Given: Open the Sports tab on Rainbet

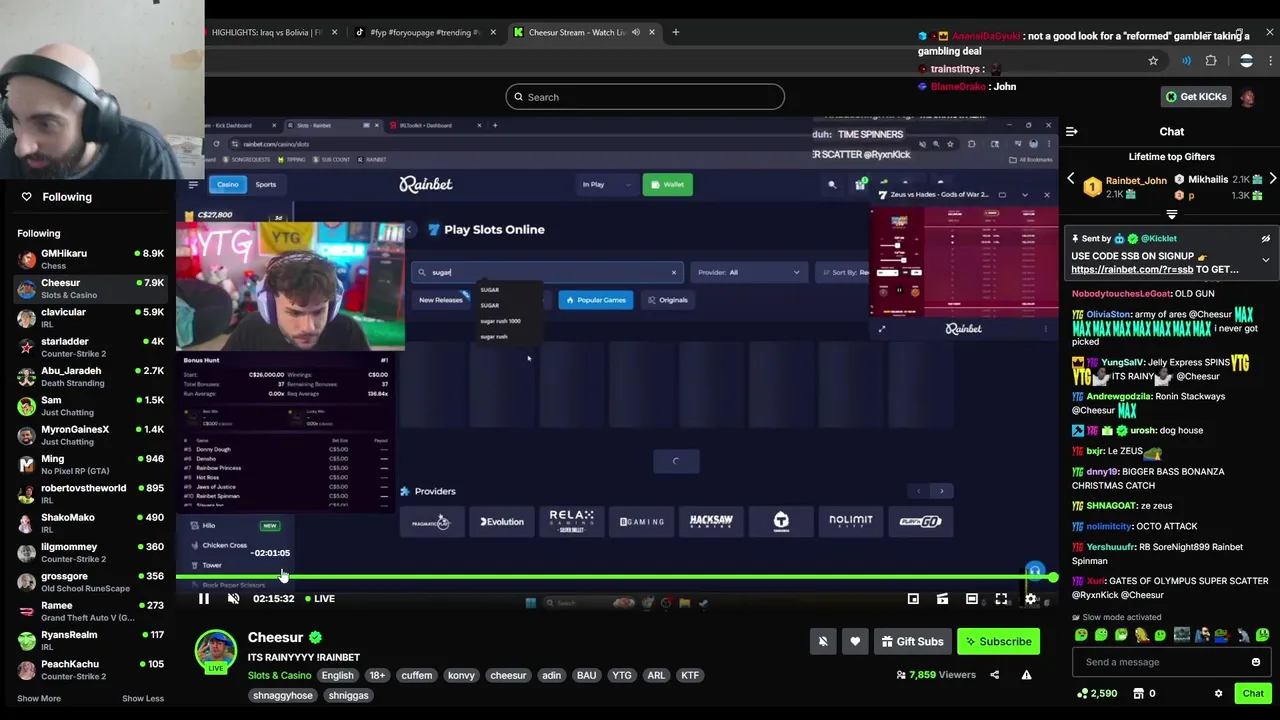Looking at the screenshot, I should [266, 184].
